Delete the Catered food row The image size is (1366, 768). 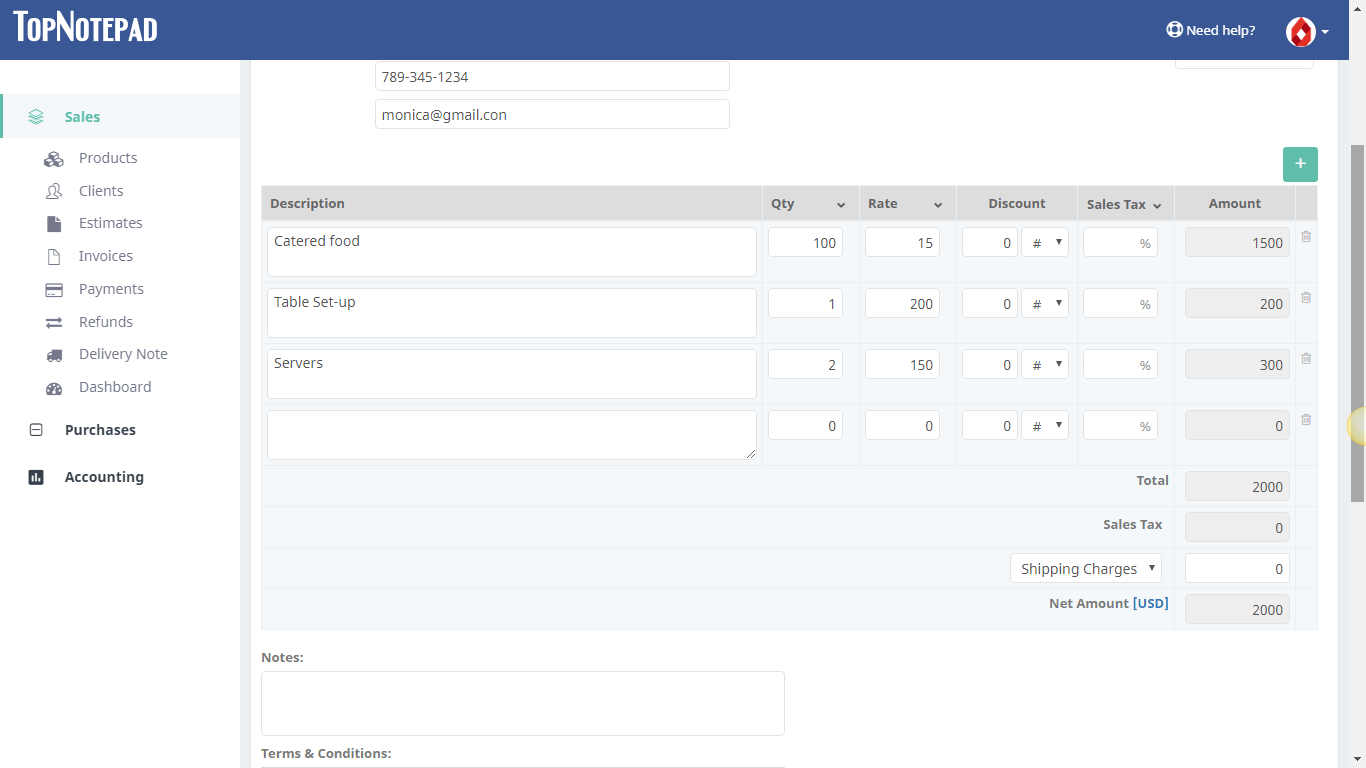(1306, 237)
